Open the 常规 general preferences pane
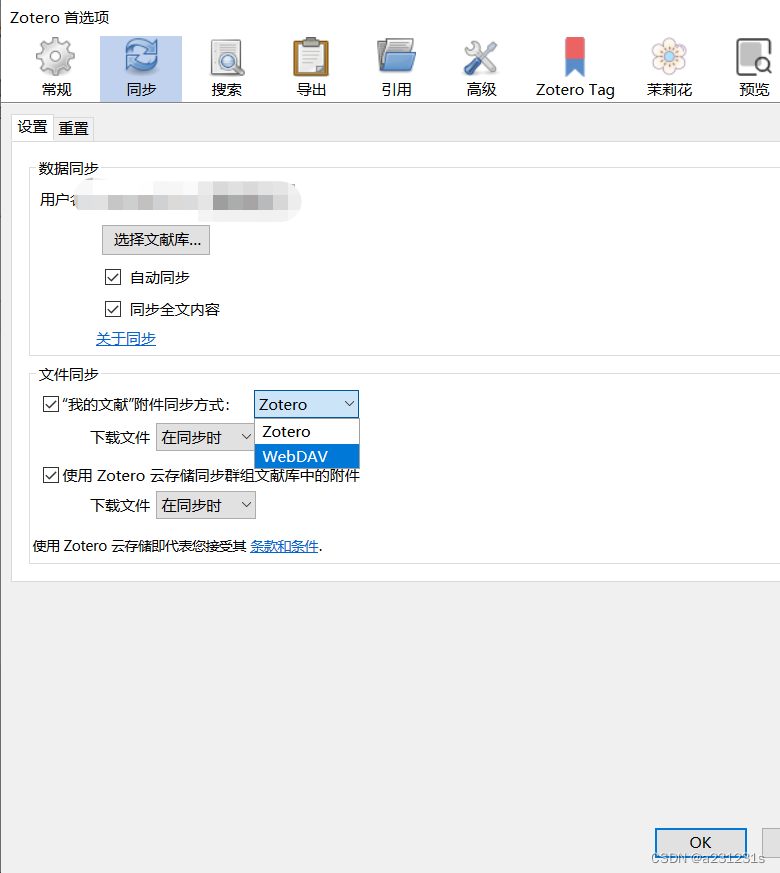780x873 pixels. tap(56, 68)
